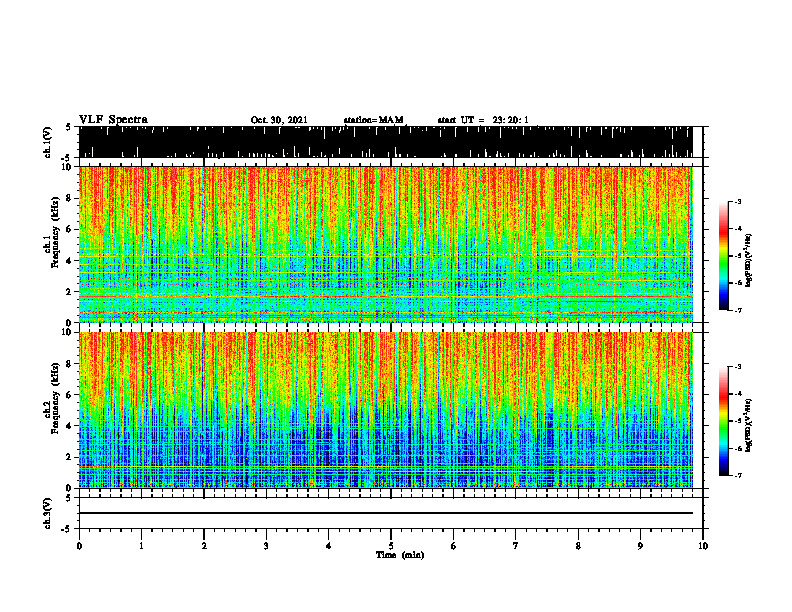Image resolution: width=792 pixels, height=612 pixels.
Task: Click time axis tick label "8"
Action: tap(578, 546)
